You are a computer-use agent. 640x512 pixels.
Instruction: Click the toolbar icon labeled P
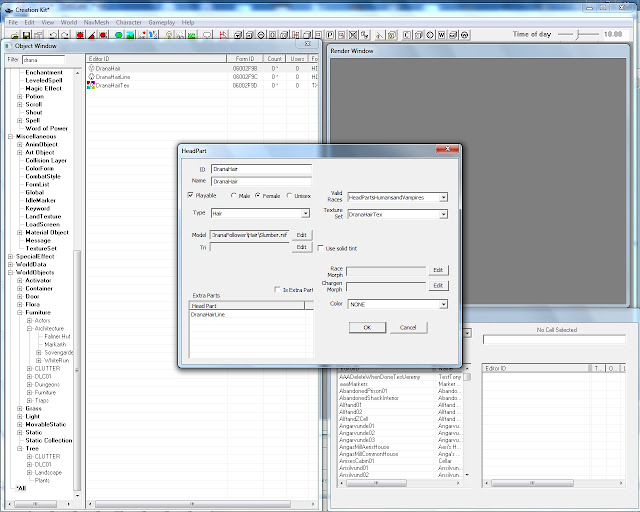pyautogui.click(x=330, y=35)
